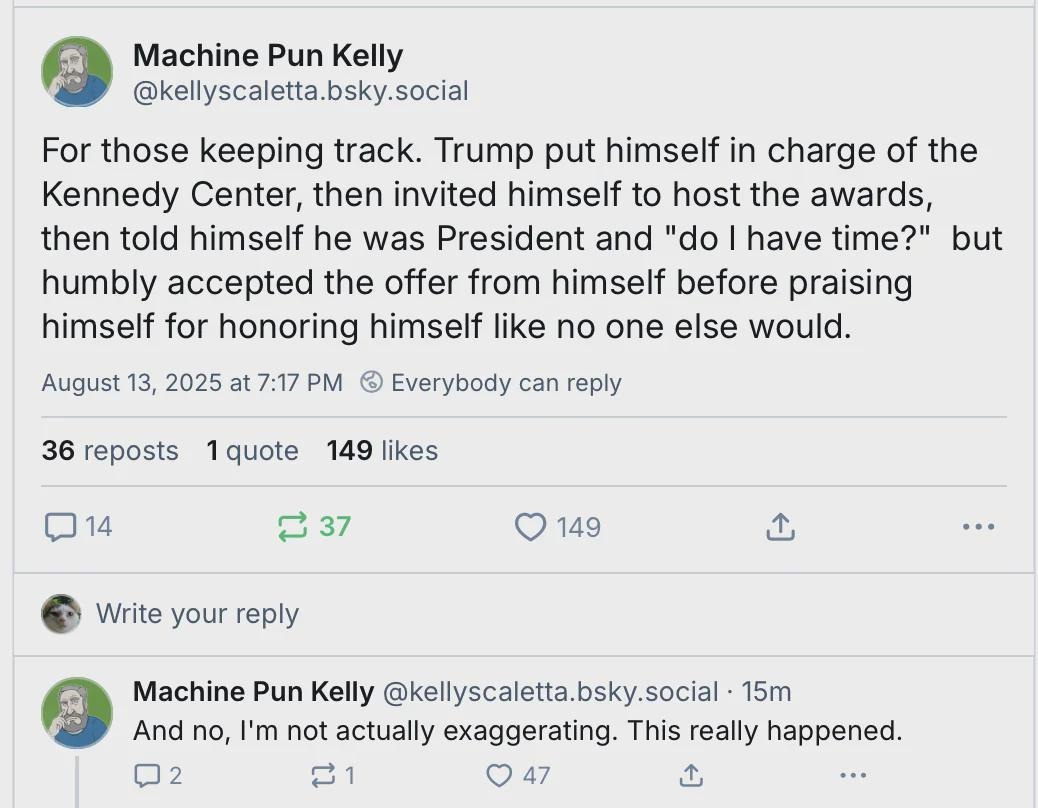This screenshot has height=808, width=1038.
Task: Repost the "not actually exaggerating" reply
Action: pos(324,775)
